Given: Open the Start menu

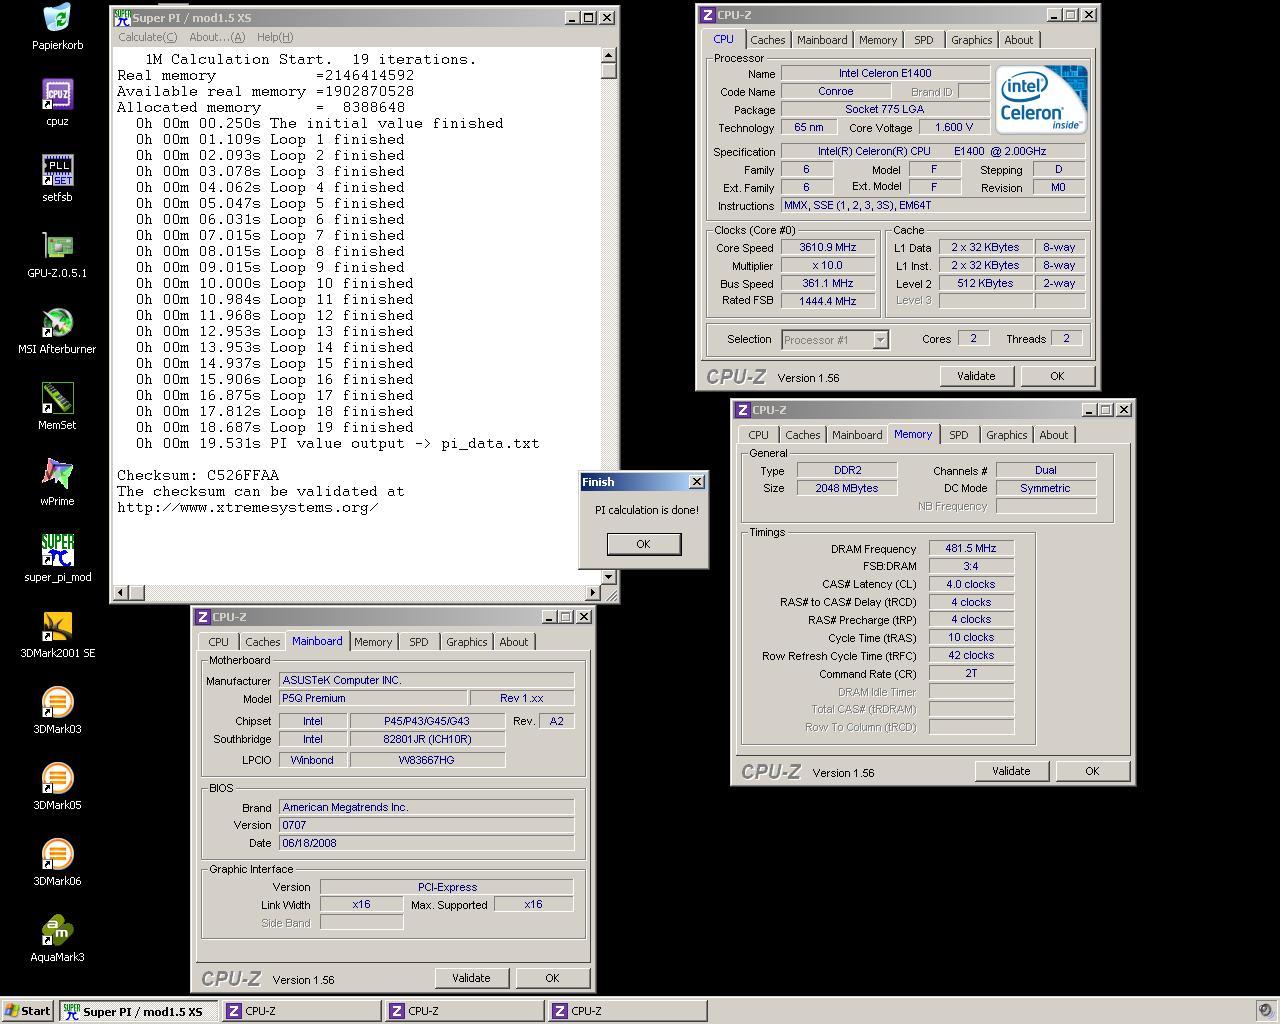Looking at the screenshot, I should click(x=28, y=1011).
